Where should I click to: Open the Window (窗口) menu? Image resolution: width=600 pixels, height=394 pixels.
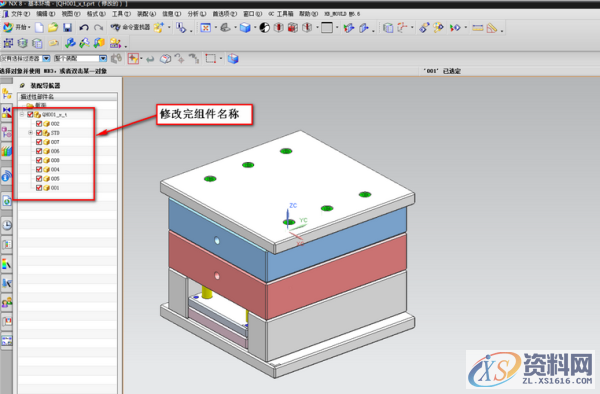pyautogui.click(x=253, y=14)
